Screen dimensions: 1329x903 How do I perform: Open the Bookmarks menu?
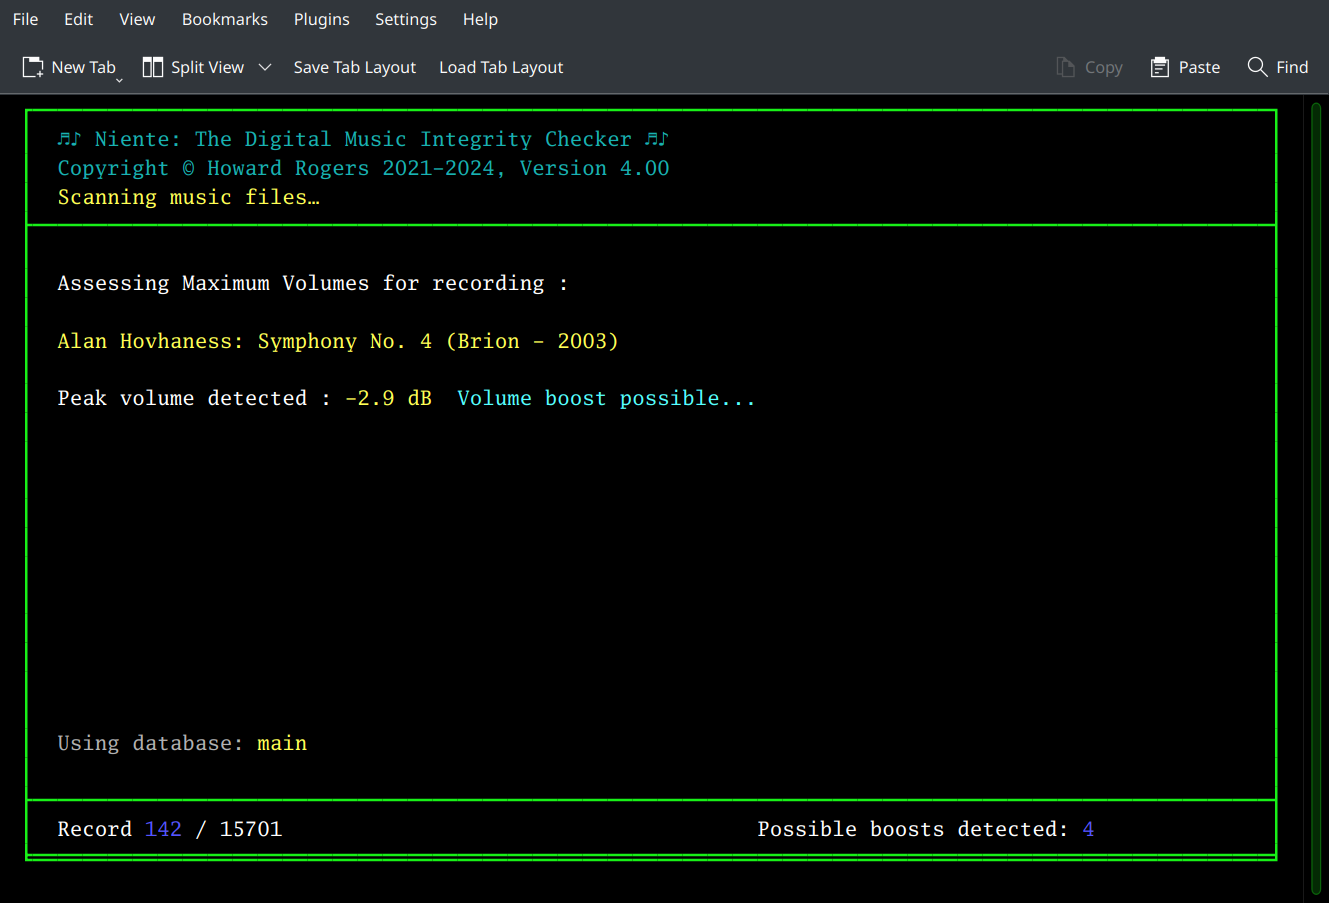[x=224, y=19]
